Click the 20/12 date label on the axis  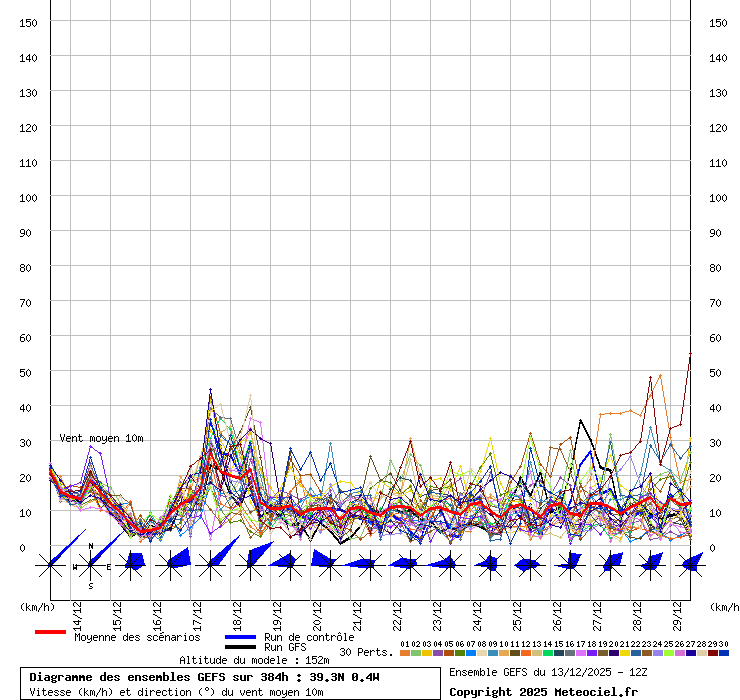(317, 612)
